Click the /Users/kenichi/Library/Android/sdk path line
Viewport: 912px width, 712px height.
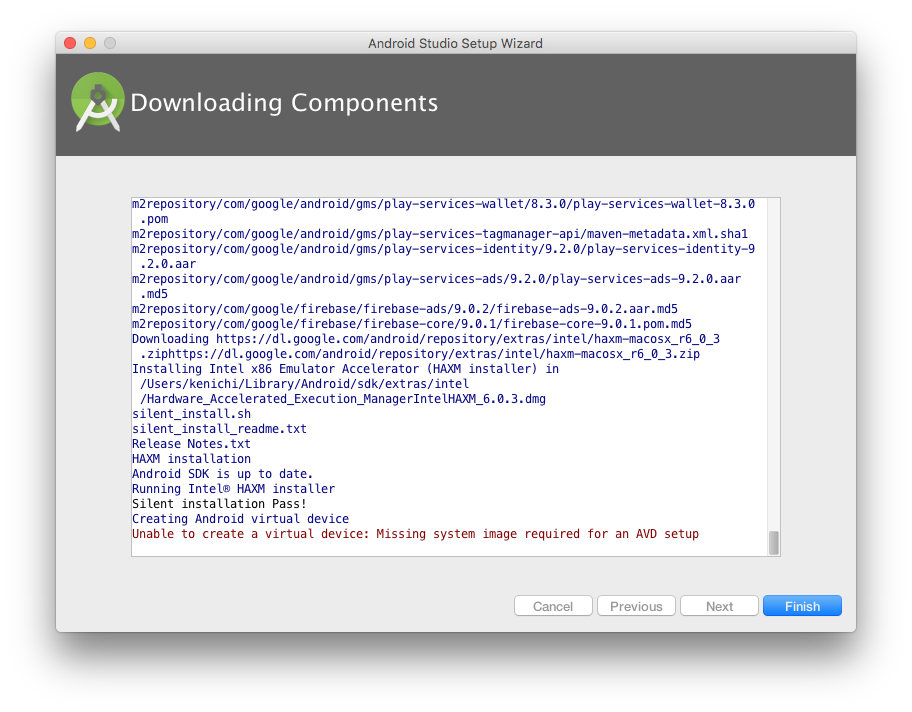pos(304,384)
